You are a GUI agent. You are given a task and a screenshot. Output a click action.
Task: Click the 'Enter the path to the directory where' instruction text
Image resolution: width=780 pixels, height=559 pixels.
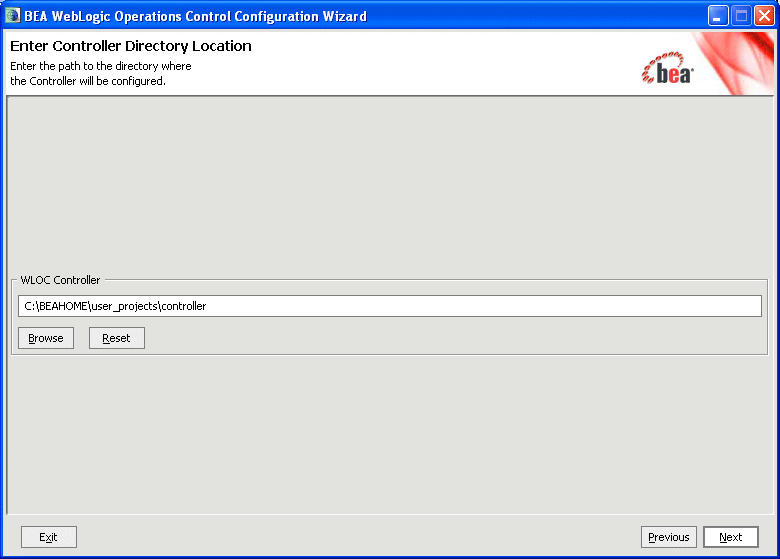(x=100, y=66)
